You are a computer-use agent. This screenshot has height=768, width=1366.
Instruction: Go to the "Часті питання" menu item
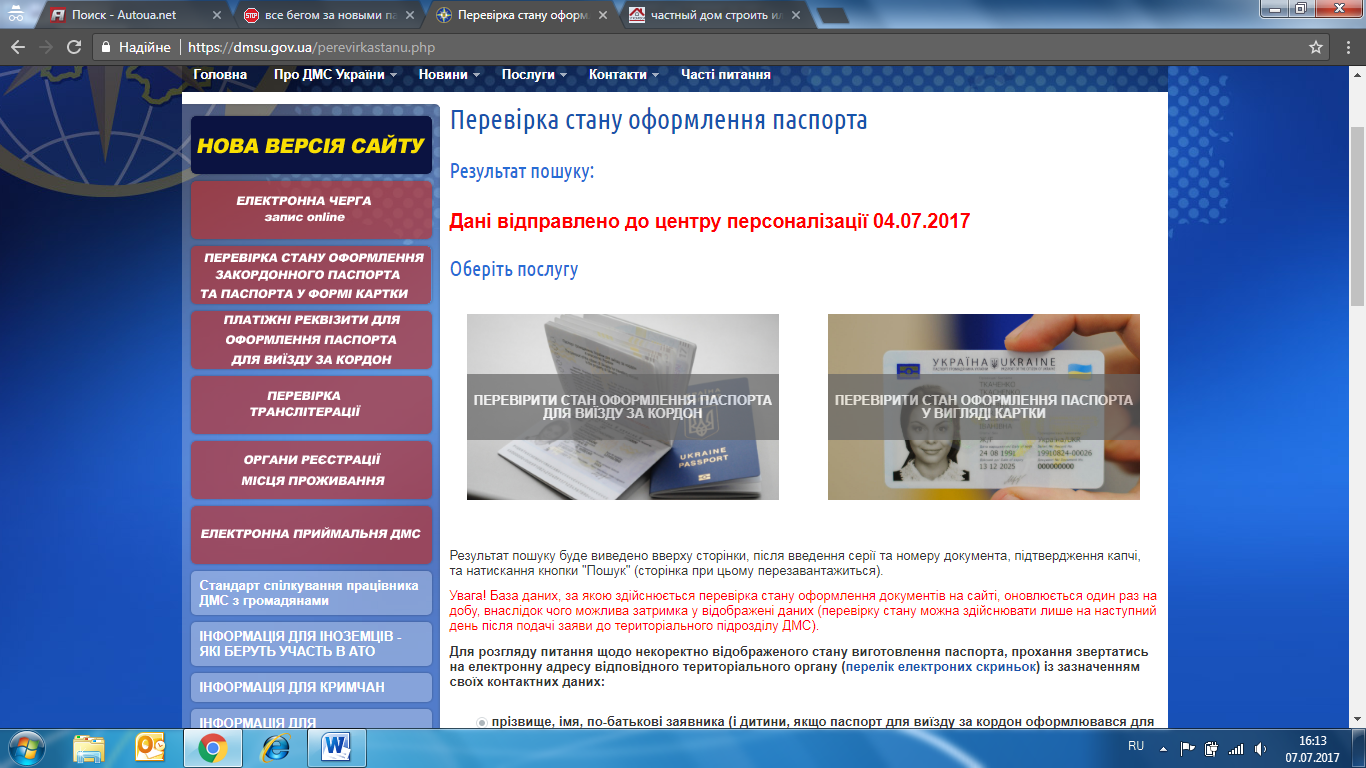pyautogui.click(x=725, y=75)
